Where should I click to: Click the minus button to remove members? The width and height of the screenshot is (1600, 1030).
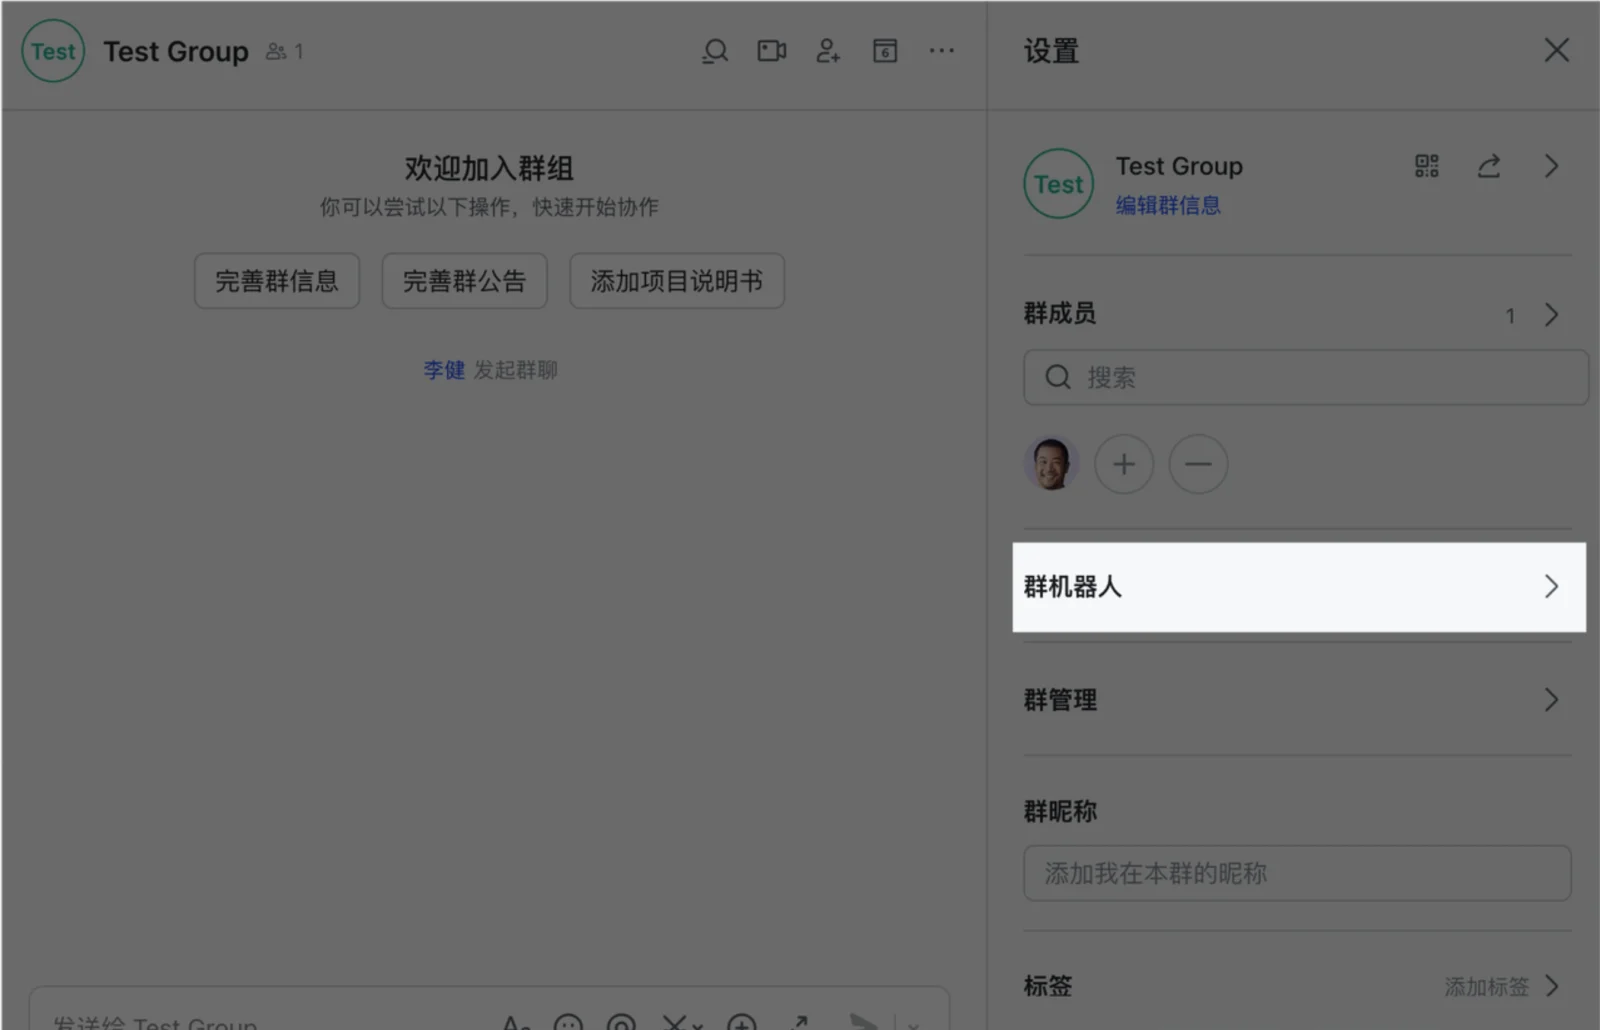click(1198, 464)
